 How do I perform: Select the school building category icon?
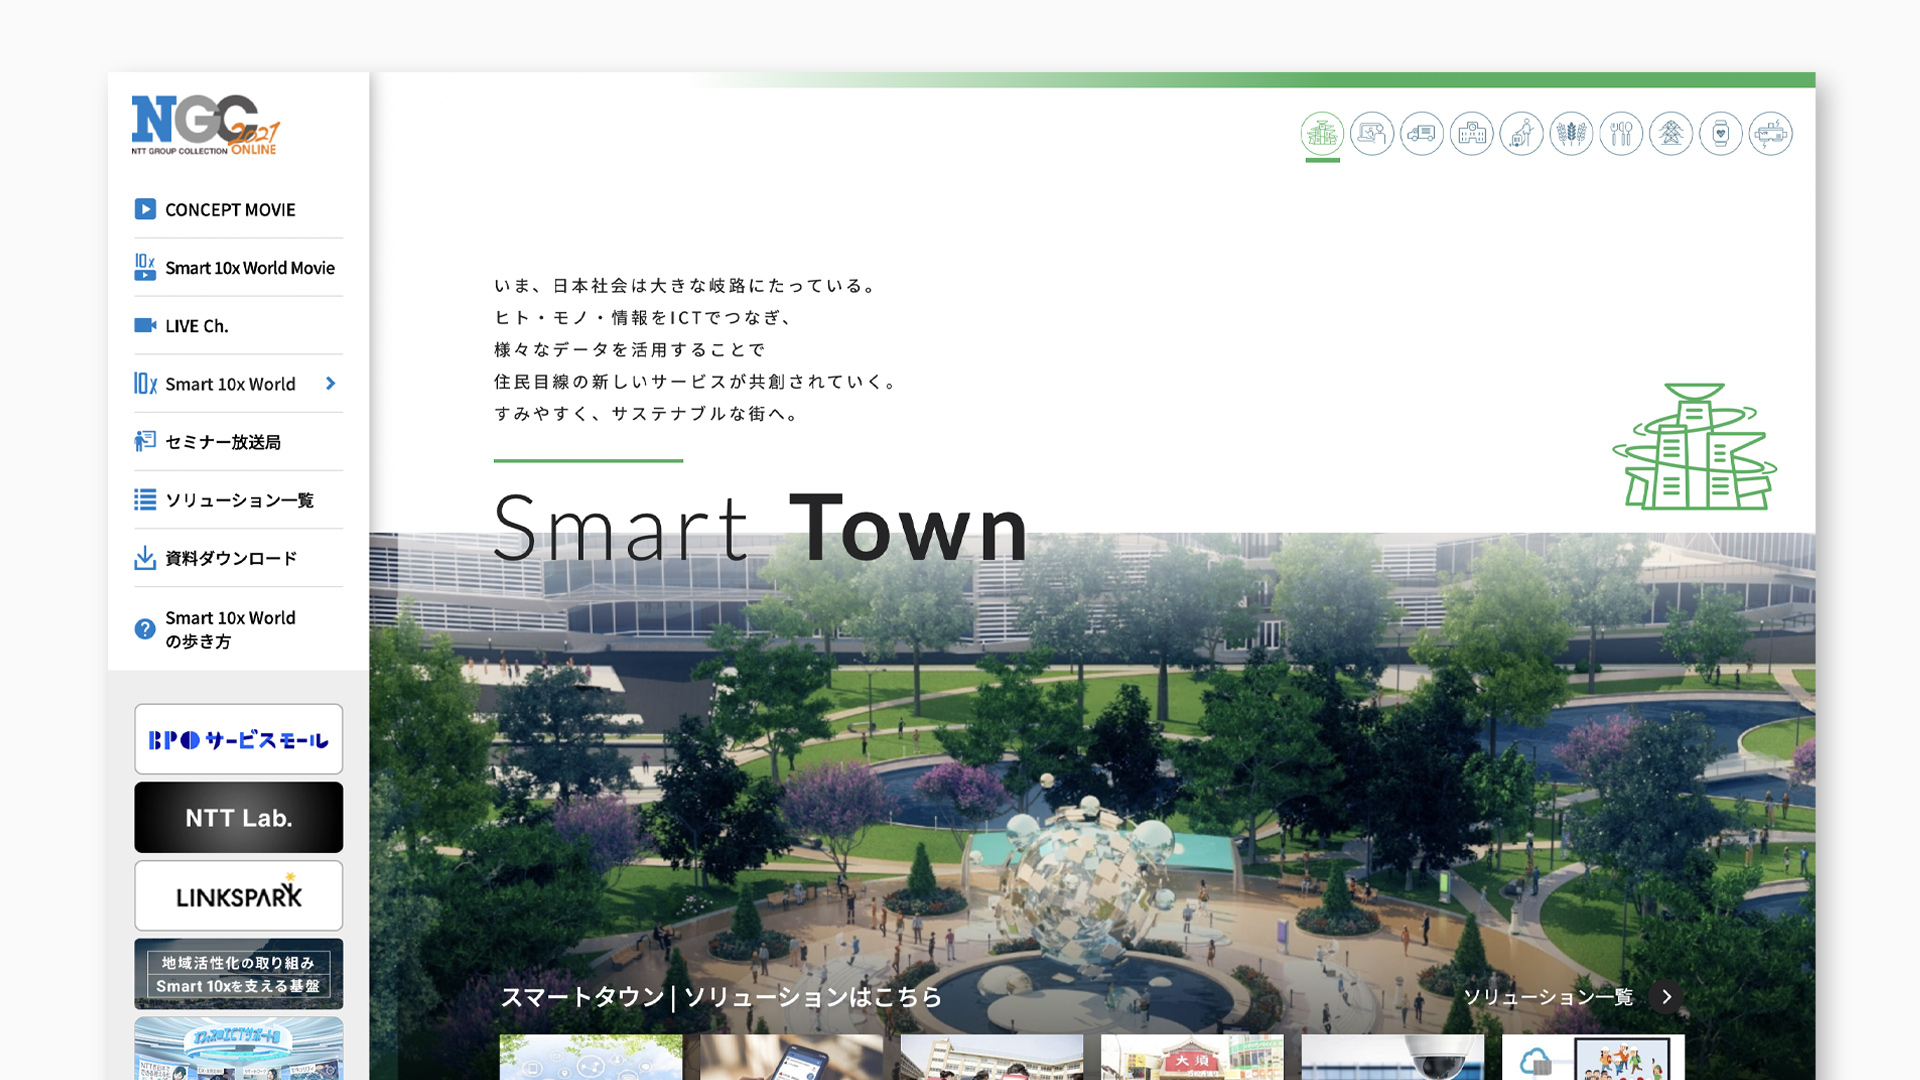1472,133
